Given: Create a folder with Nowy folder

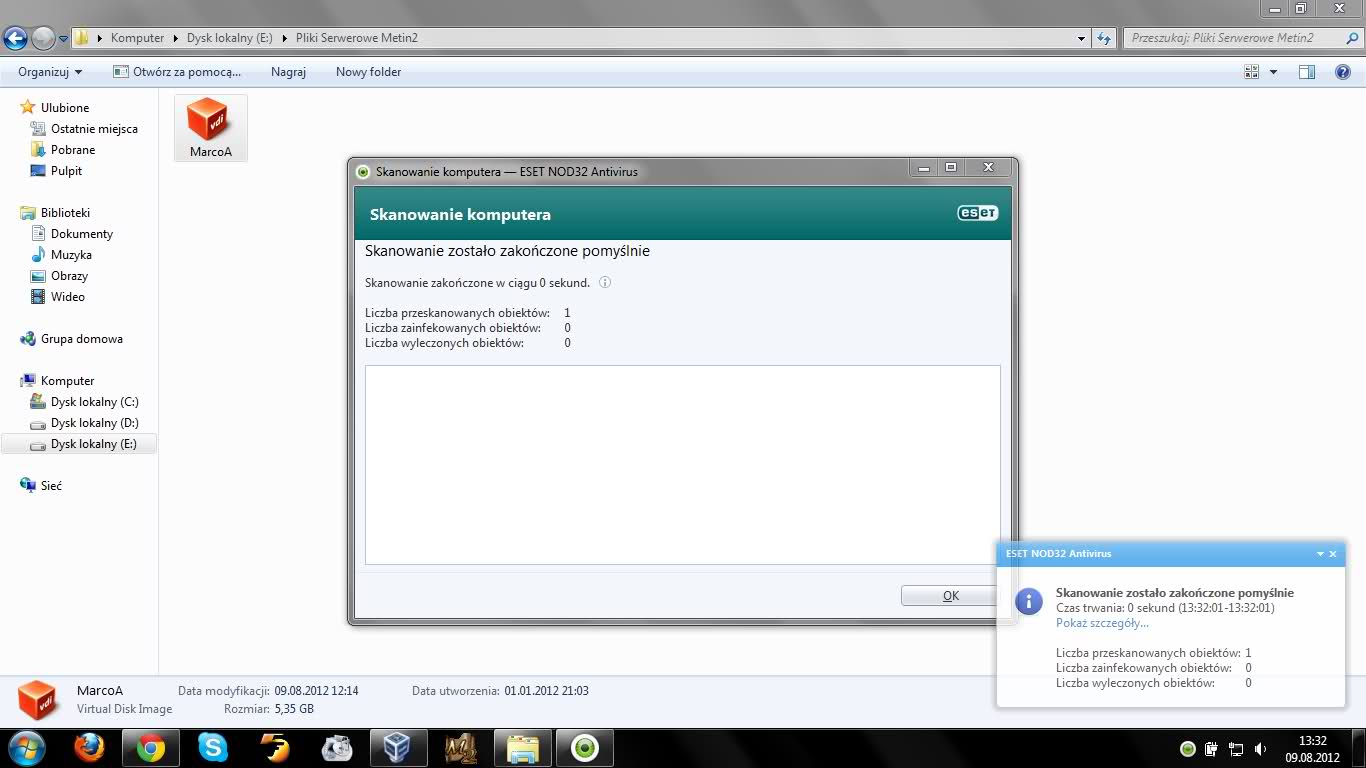Looking at the screenshot, I should [368, 72].
